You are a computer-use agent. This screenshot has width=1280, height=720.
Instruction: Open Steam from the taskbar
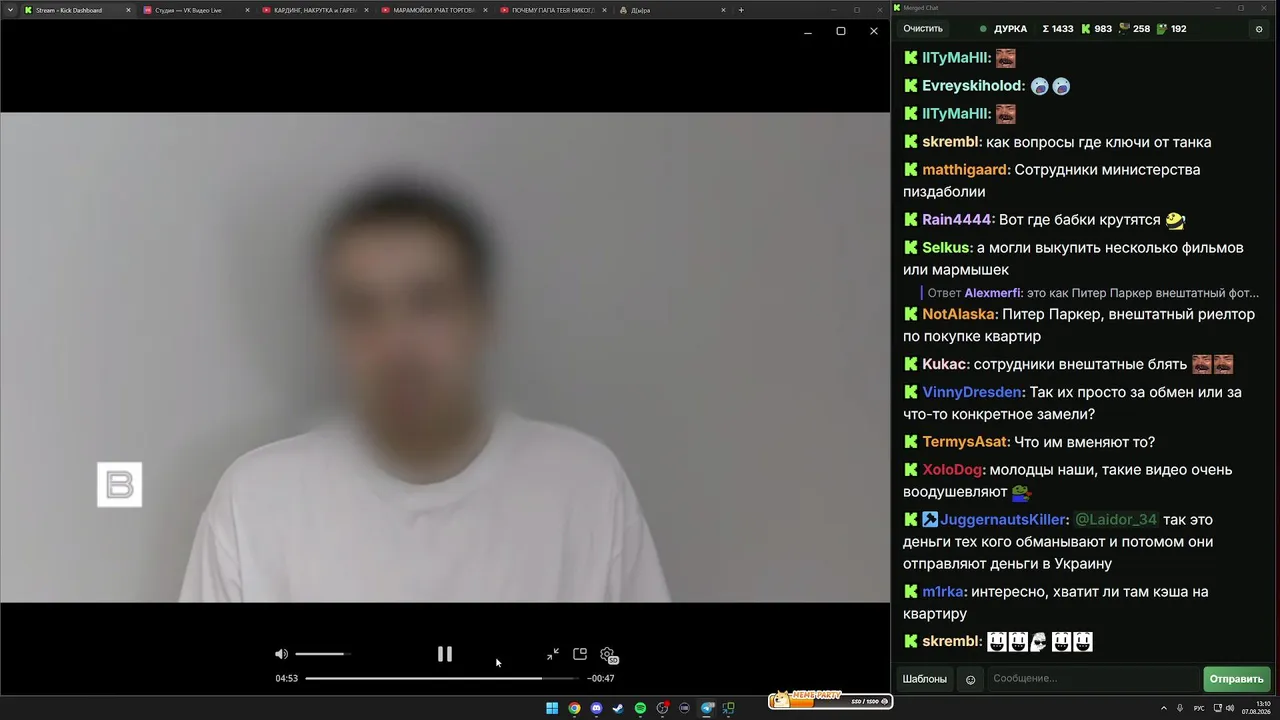(618, 708)
